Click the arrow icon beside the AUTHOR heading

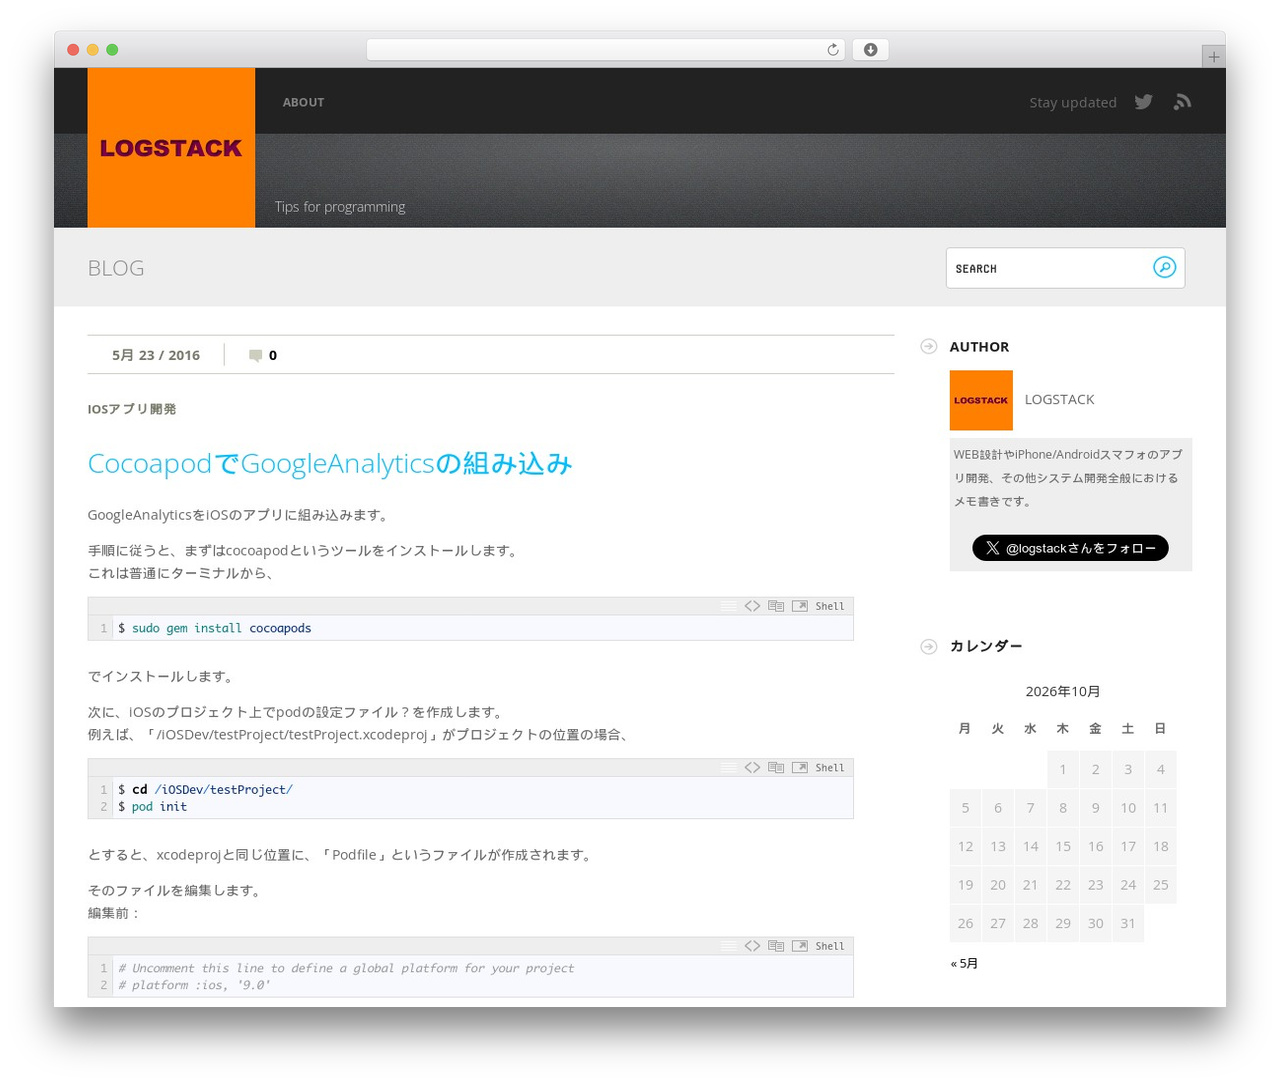pos(928,346)
